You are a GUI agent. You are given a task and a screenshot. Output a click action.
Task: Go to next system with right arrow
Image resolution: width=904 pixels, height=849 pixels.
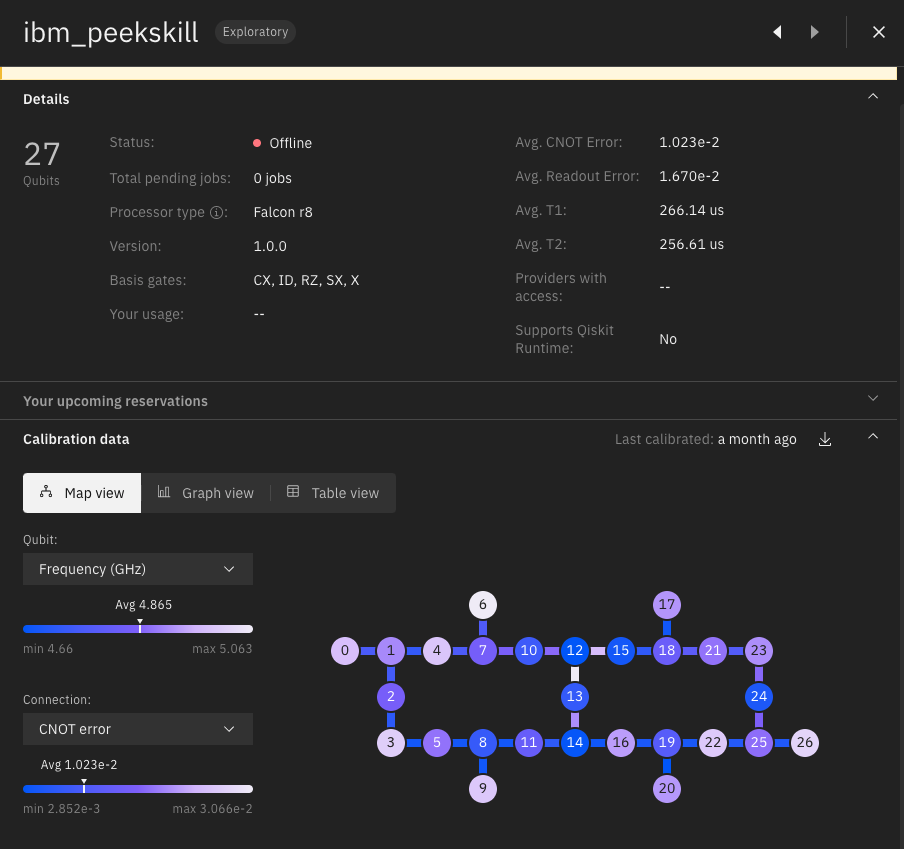pyautogui.click(x=815, y=32)
